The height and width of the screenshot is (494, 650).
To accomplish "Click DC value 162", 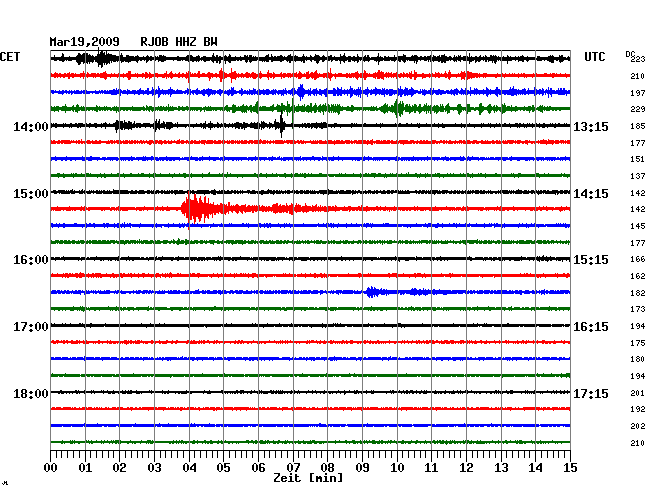I will click(638, 276).
